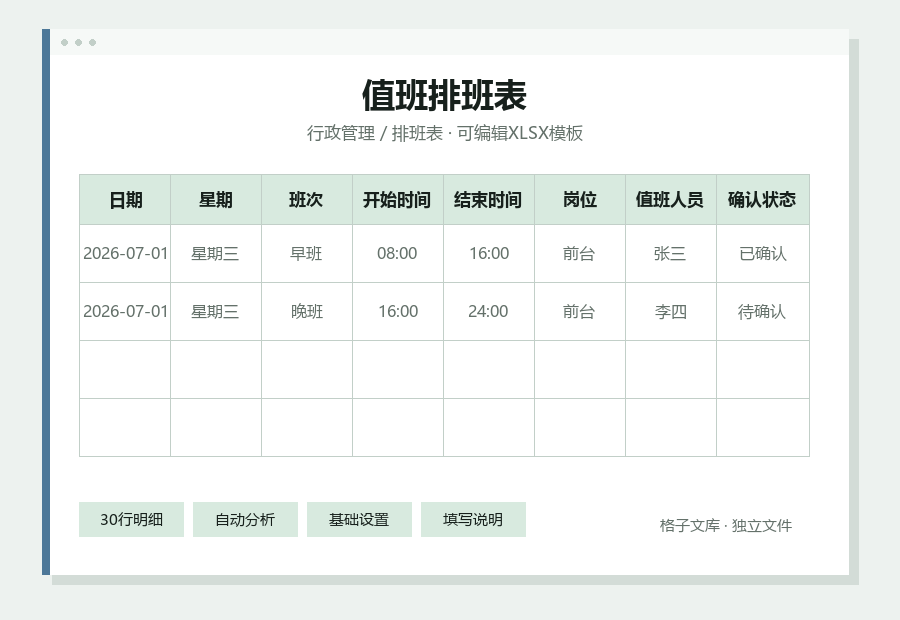The height and width of the screenshot is (620, 900).
Task: Select the 张三 staff cell
Action: point(671,254)
